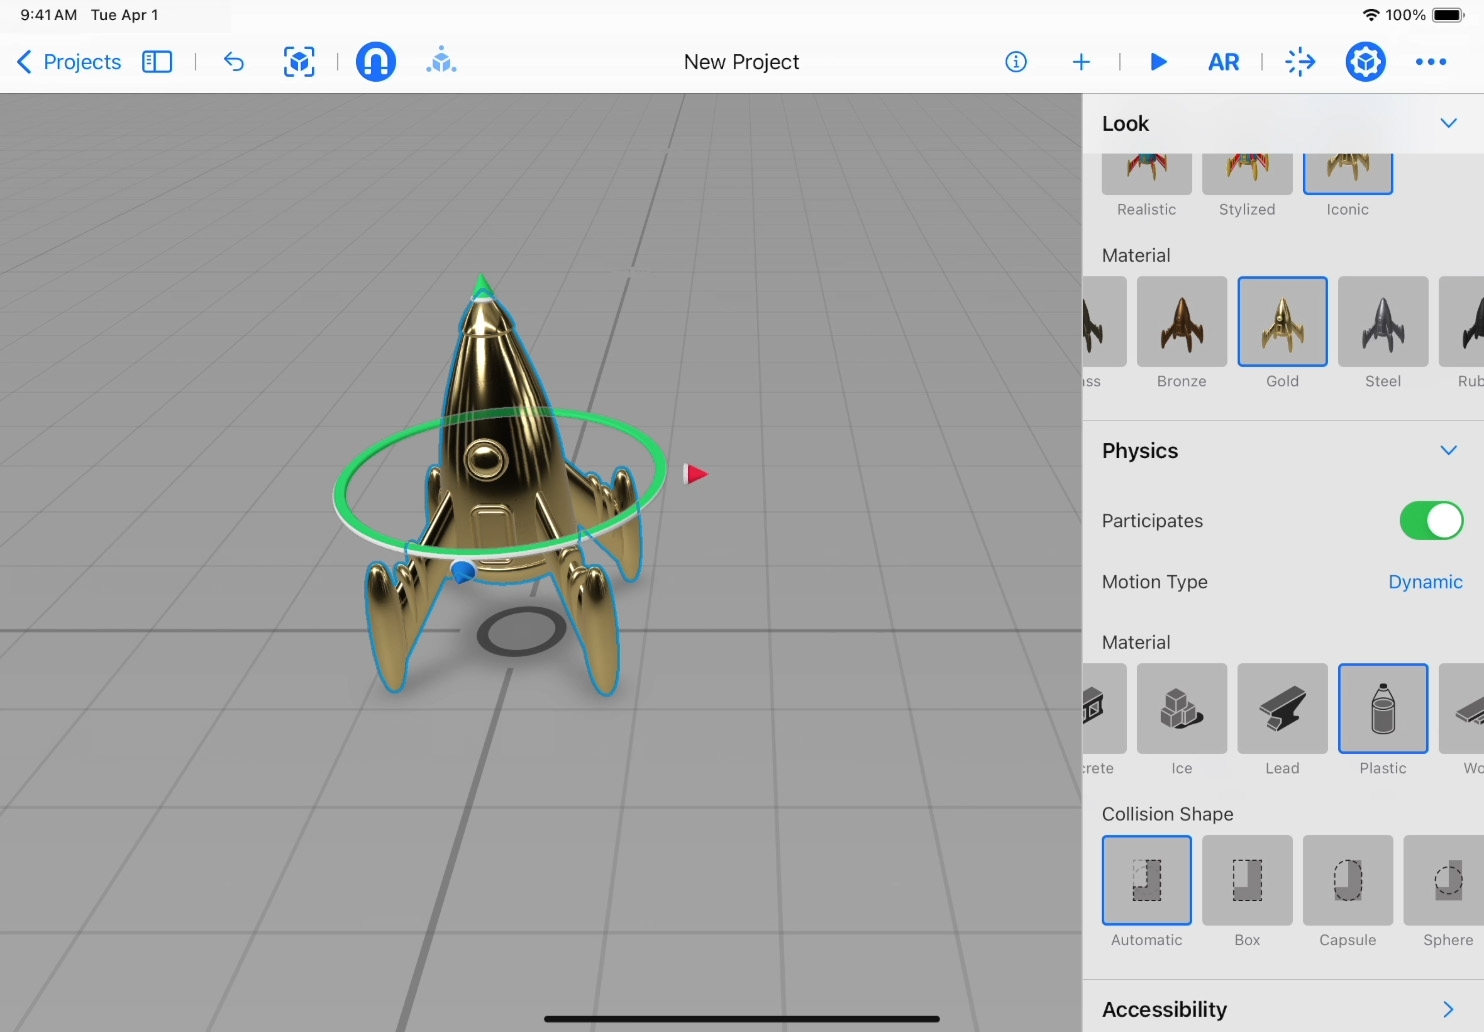Open the object properties cube icon

pyautogui.click(x=1365, y=62)
